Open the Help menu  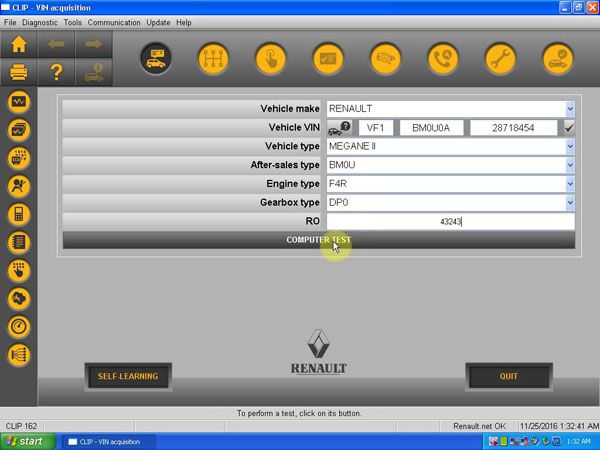[x=184, y=23]
